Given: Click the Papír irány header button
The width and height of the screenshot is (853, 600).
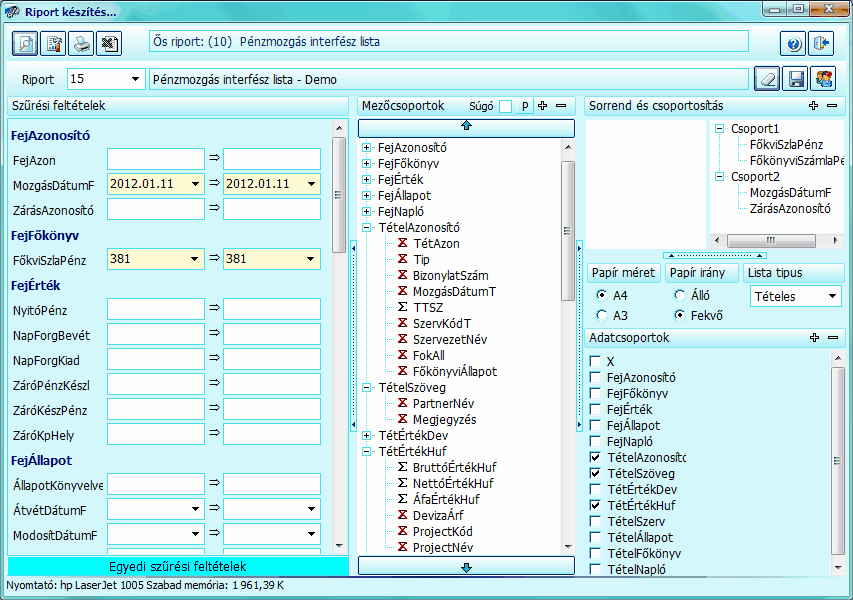Looking at the screenshot, I should click(x=702, y=273).
